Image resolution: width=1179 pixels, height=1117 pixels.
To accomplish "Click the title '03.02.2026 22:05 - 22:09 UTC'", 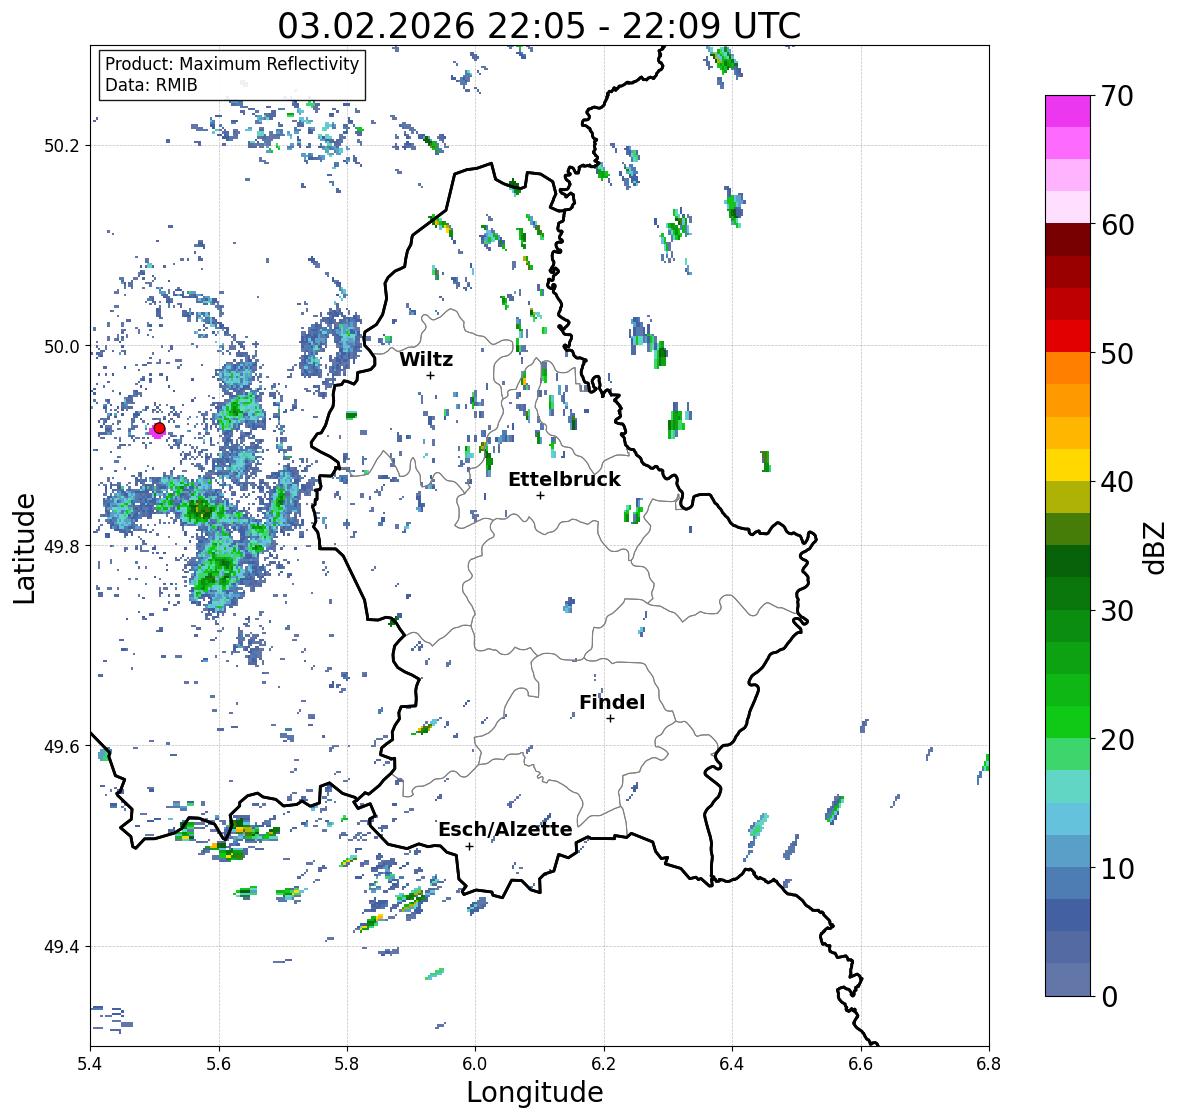I will pyautogui.click(x=539, y=26).
